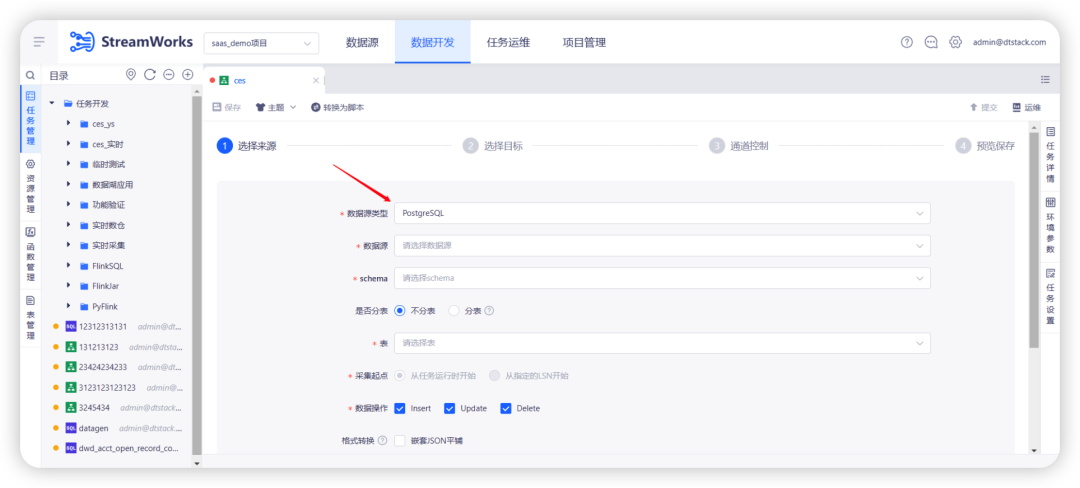
Task: Select 从任务运行时开始 radio option
Action: coord(399,376)
